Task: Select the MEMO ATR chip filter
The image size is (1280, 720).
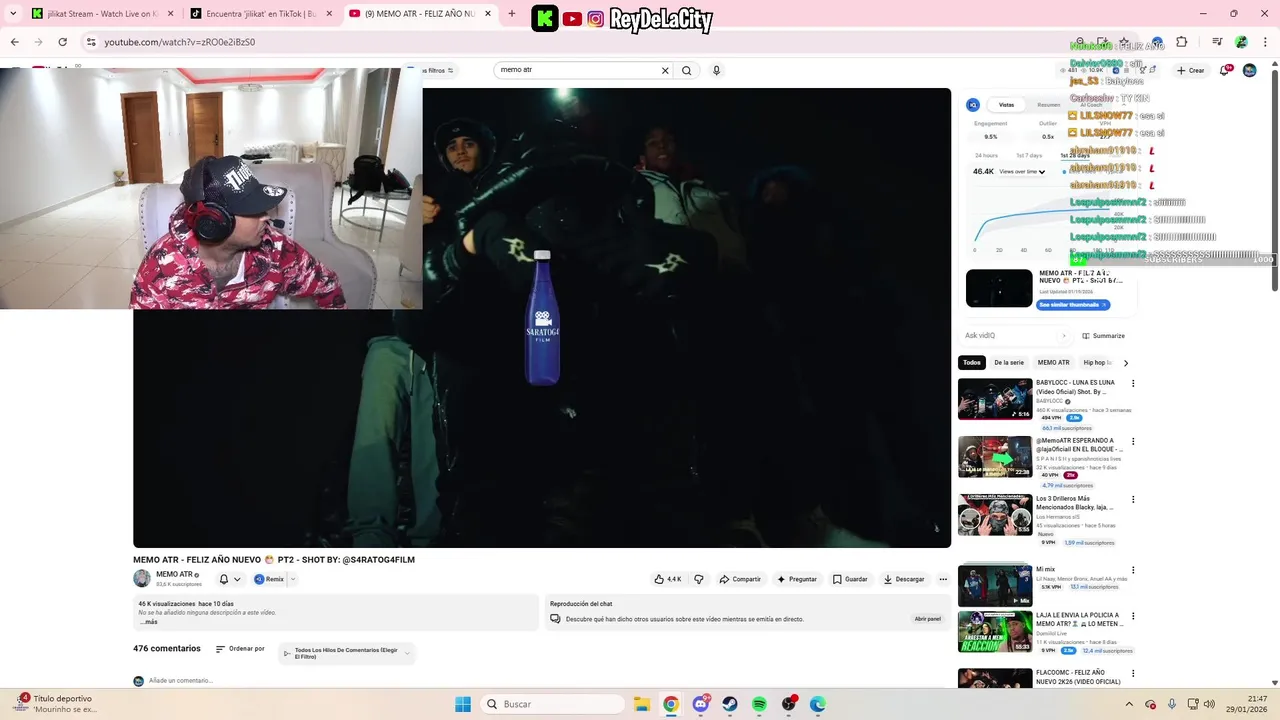Action: (x=1053, y=363)
